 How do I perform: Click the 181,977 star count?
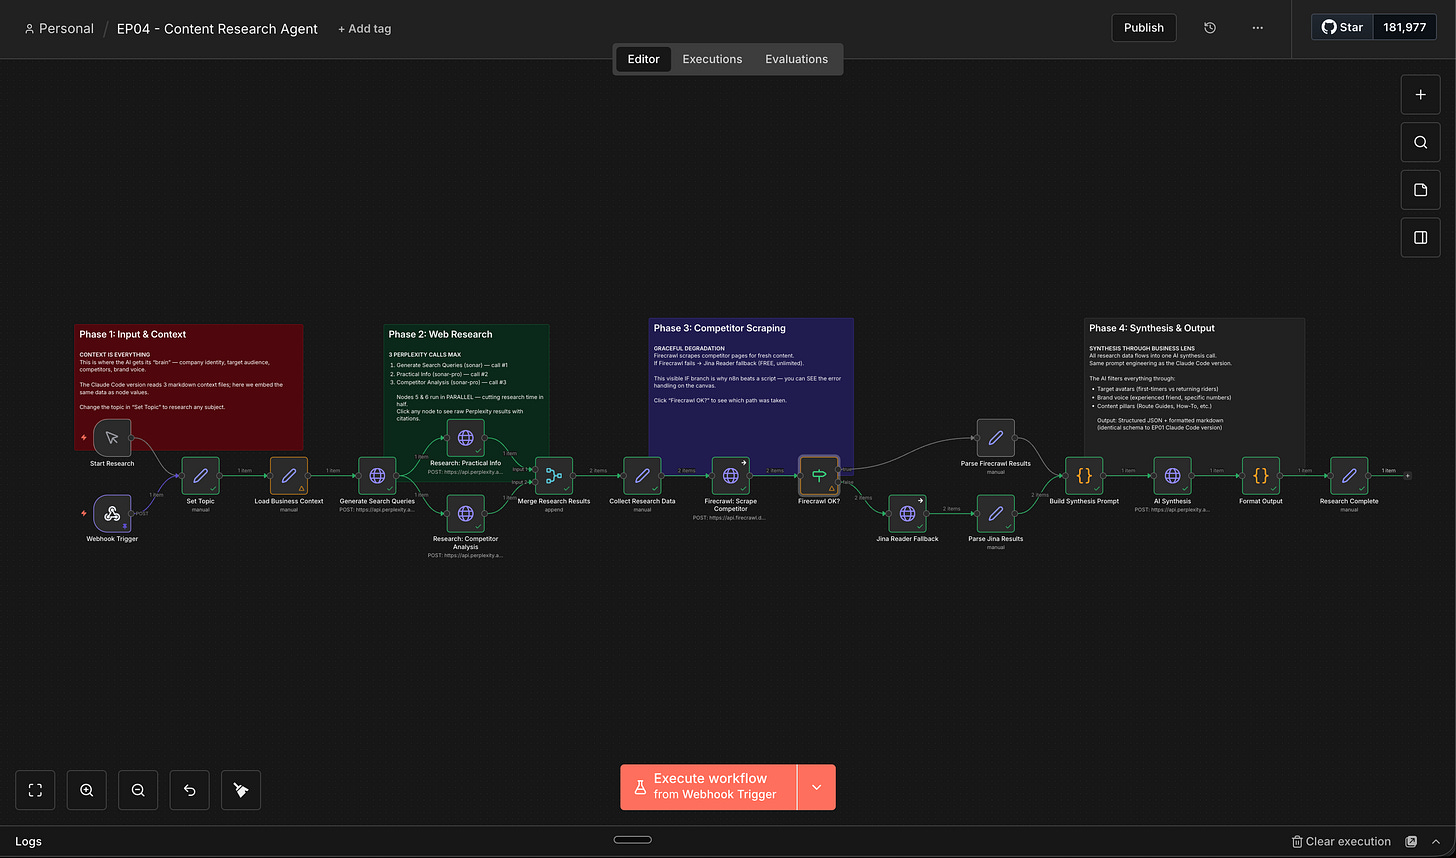tap(1404, 27)
